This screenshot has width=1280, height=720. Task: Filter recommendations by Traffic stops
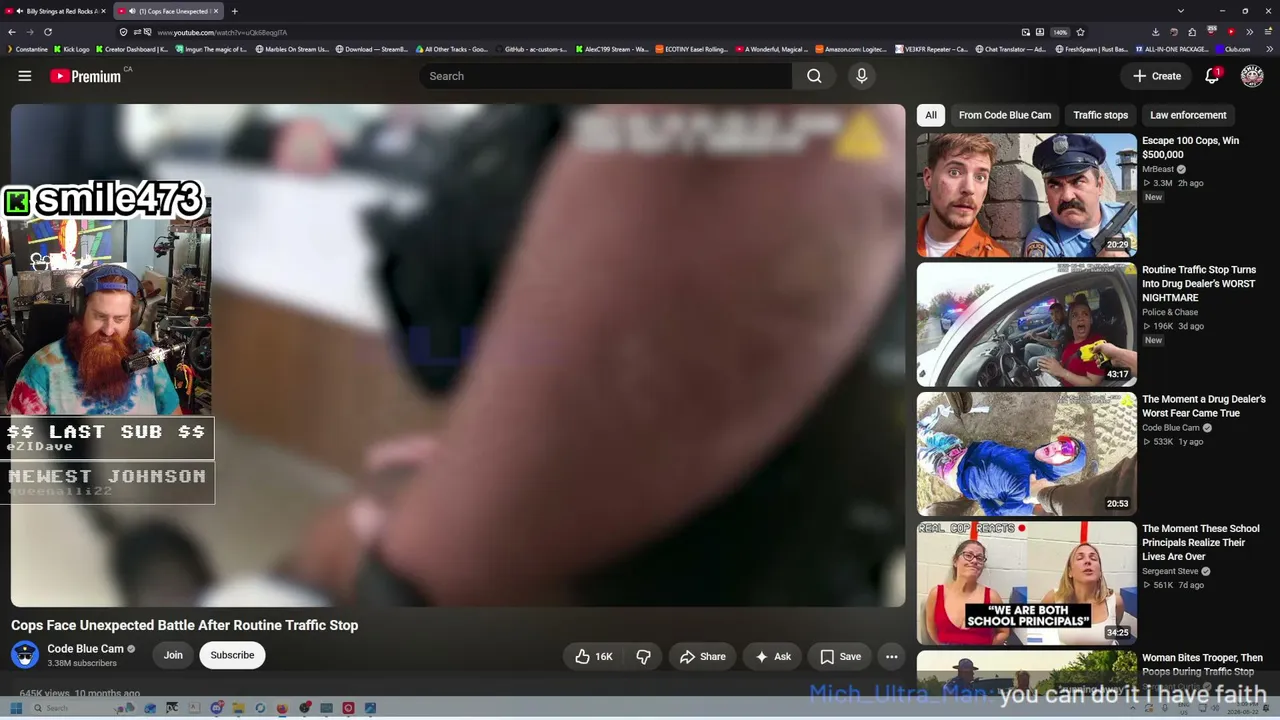click(1100, 115)
